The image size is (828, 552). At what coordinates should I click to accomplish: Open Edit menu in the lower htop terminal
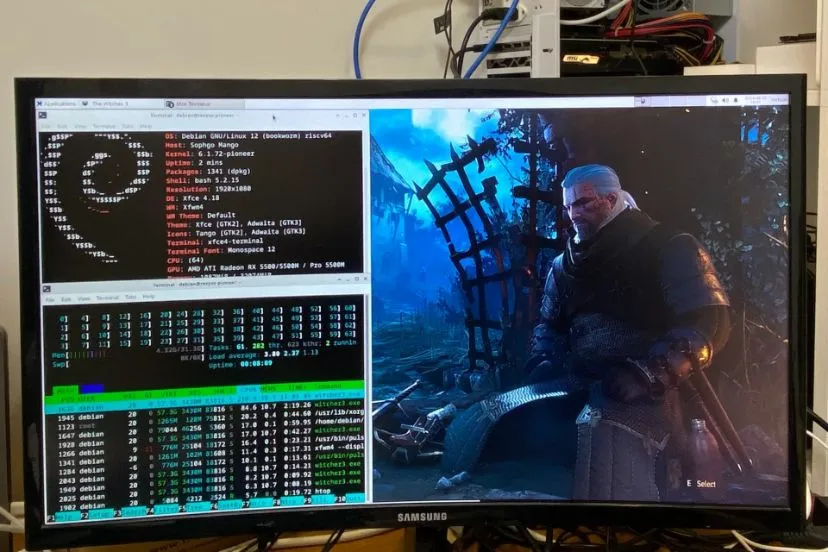(x=66, y=299)
